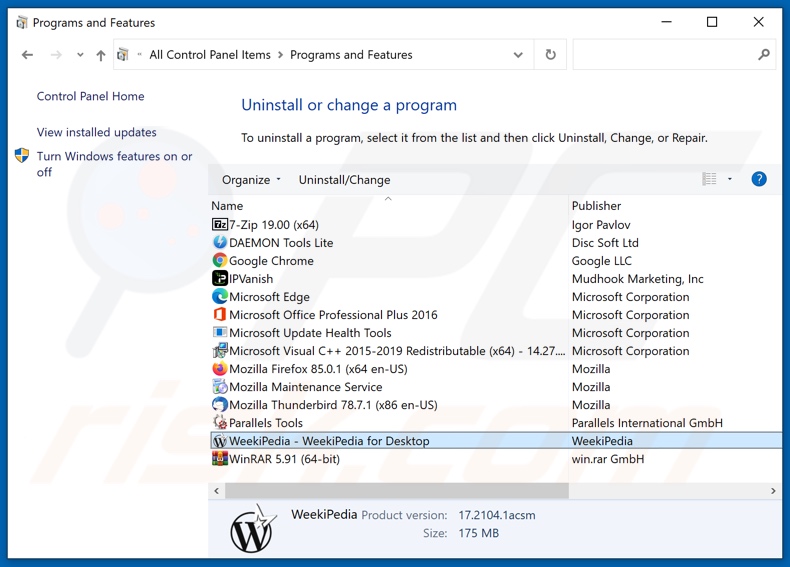This screenshot has width=790, height=567.
Task: Click the WeekiPedia icon in program list
Action: [220, 440]
